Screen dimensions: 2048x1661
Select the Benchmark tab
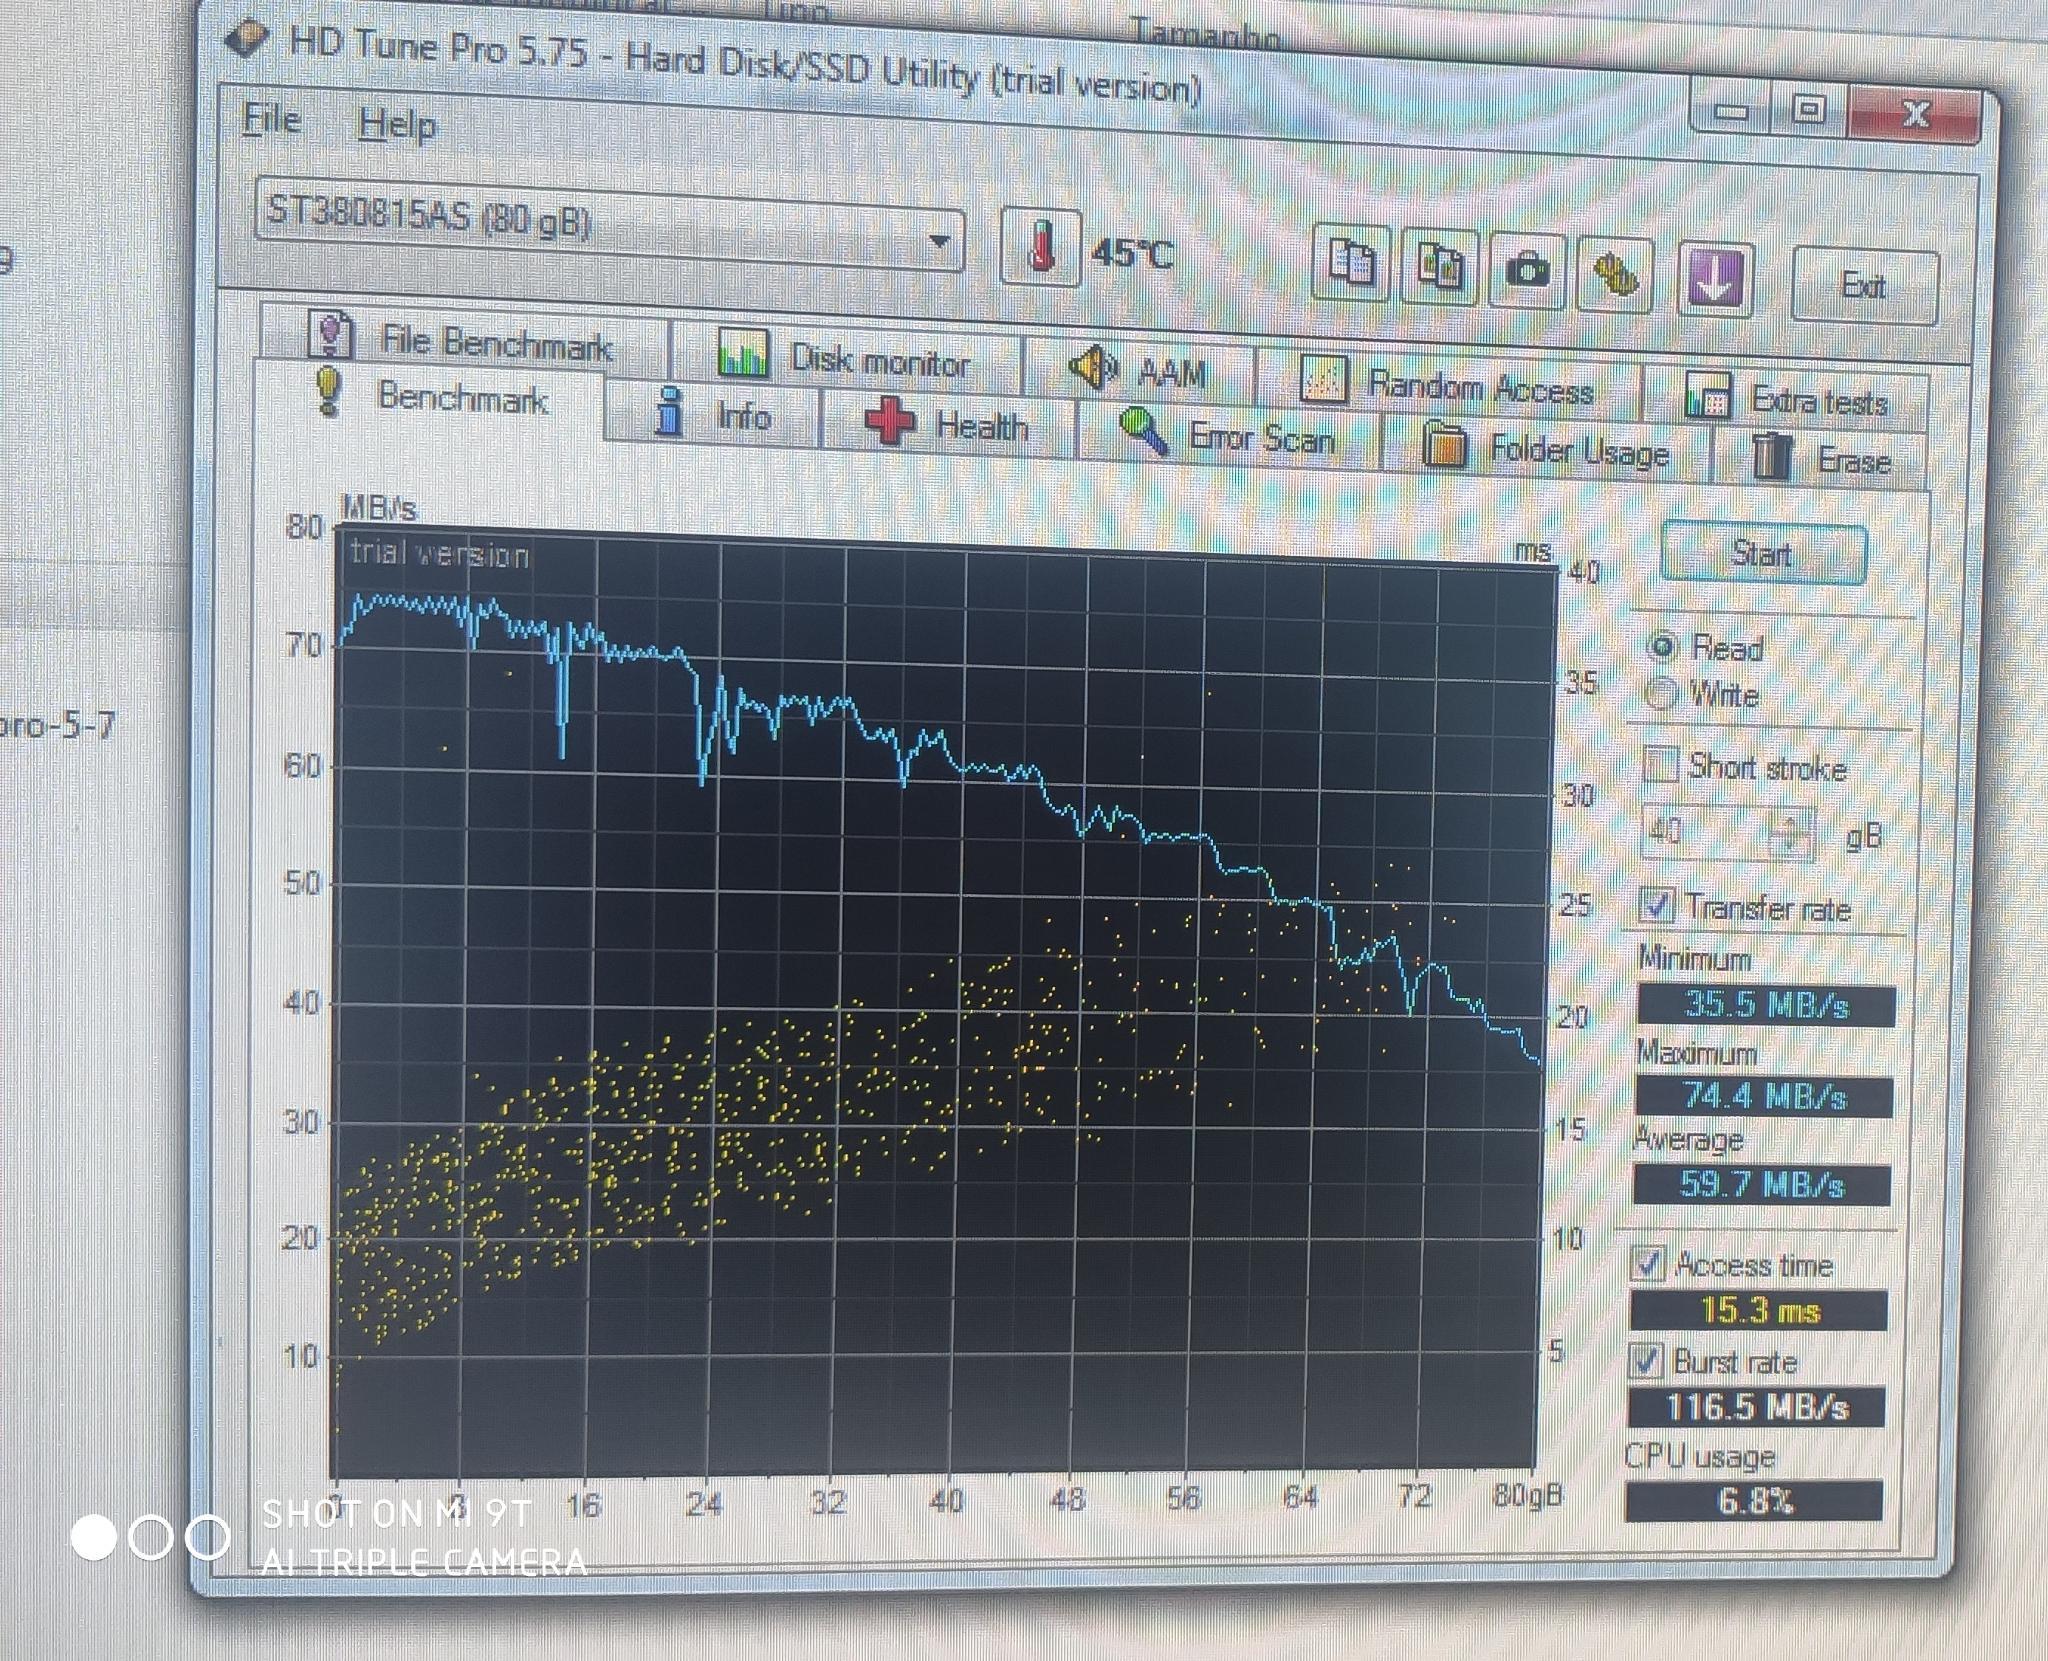click(x=432, y=398)
